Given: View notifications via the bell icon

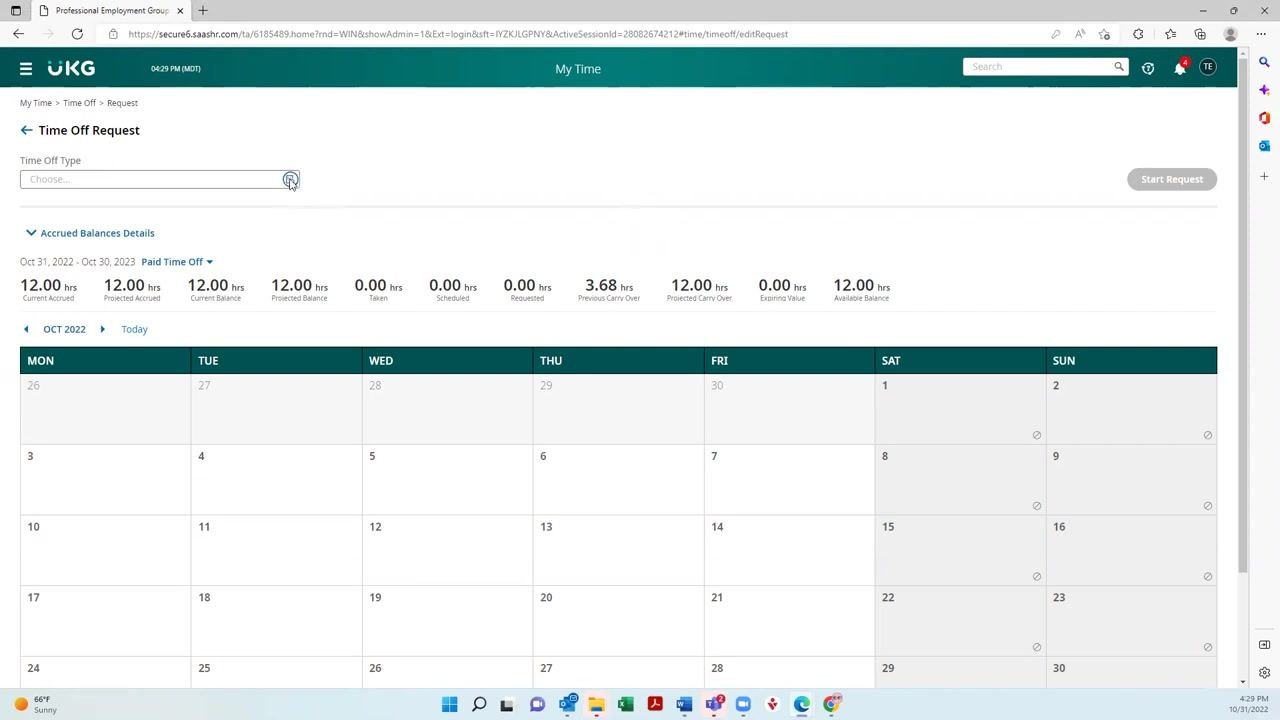Looking at the screenshot, I should (x=1180, y=68).
